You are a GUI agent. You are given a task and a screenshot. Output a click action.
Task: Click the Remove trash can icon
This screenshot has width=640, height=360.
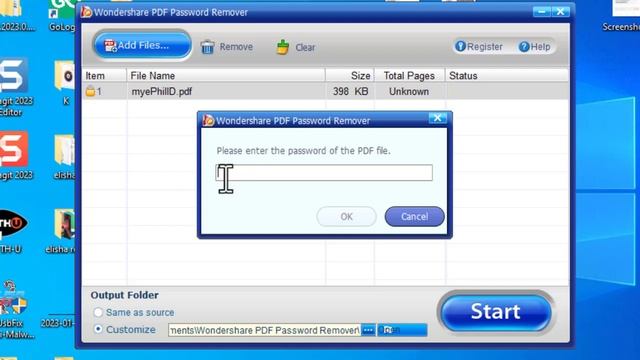point(207,47)
